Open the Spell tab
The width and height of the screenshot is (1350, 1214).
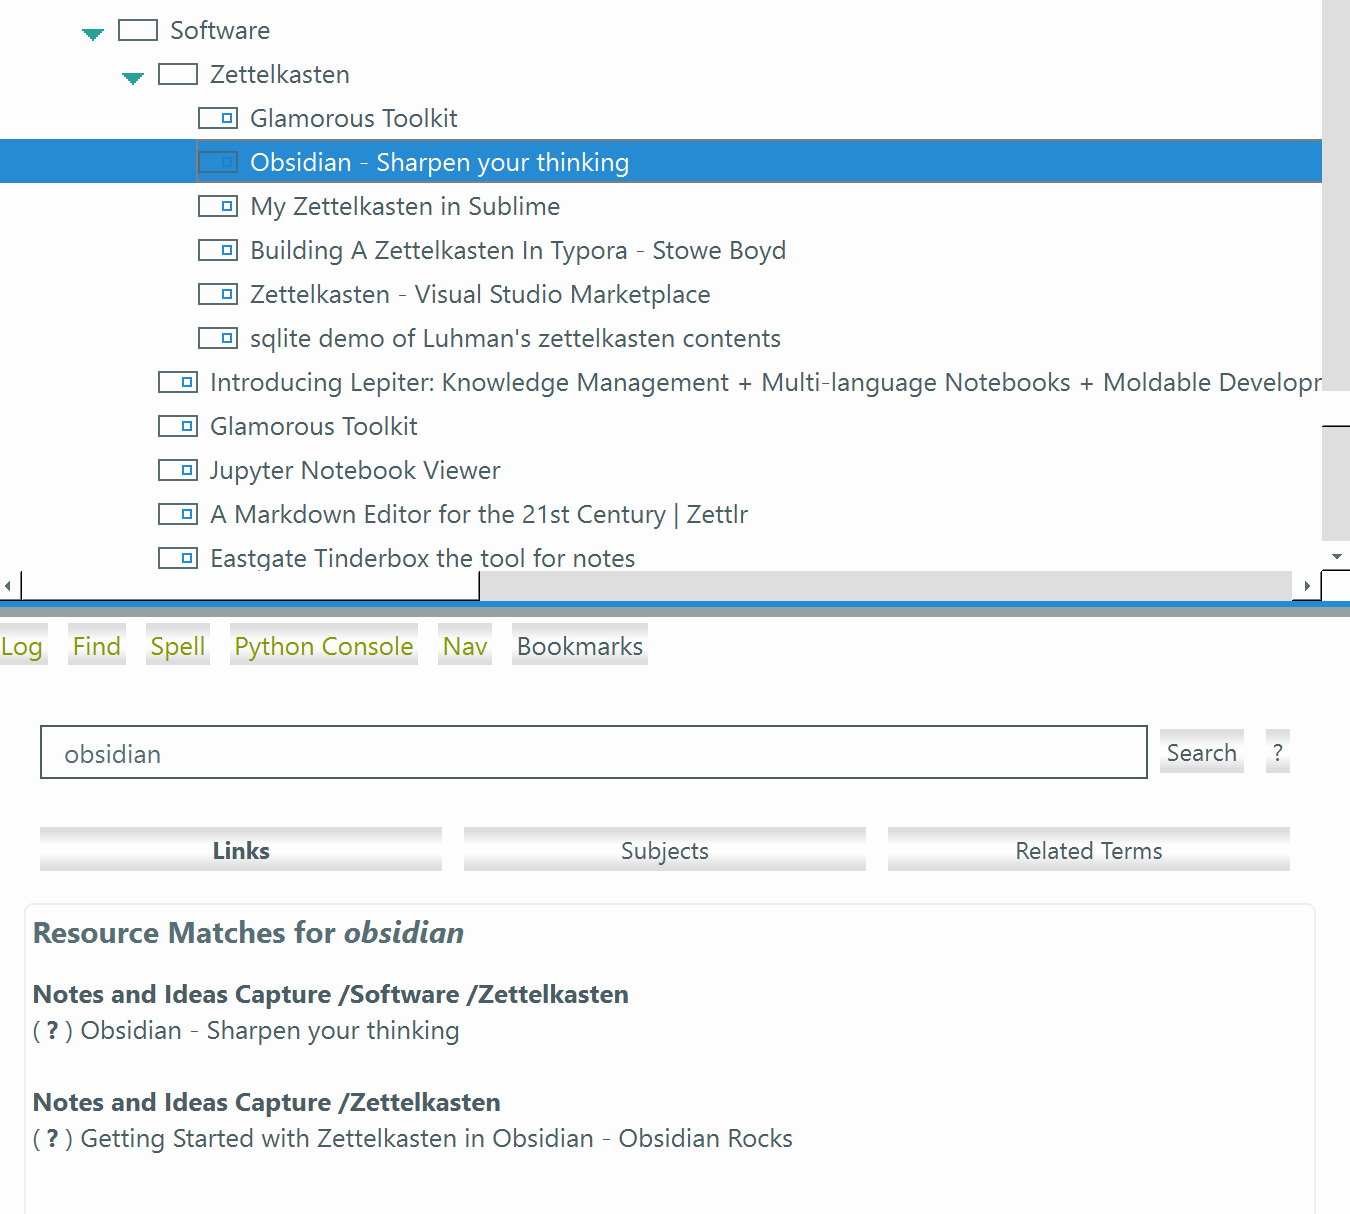click(x=178, y=646)
